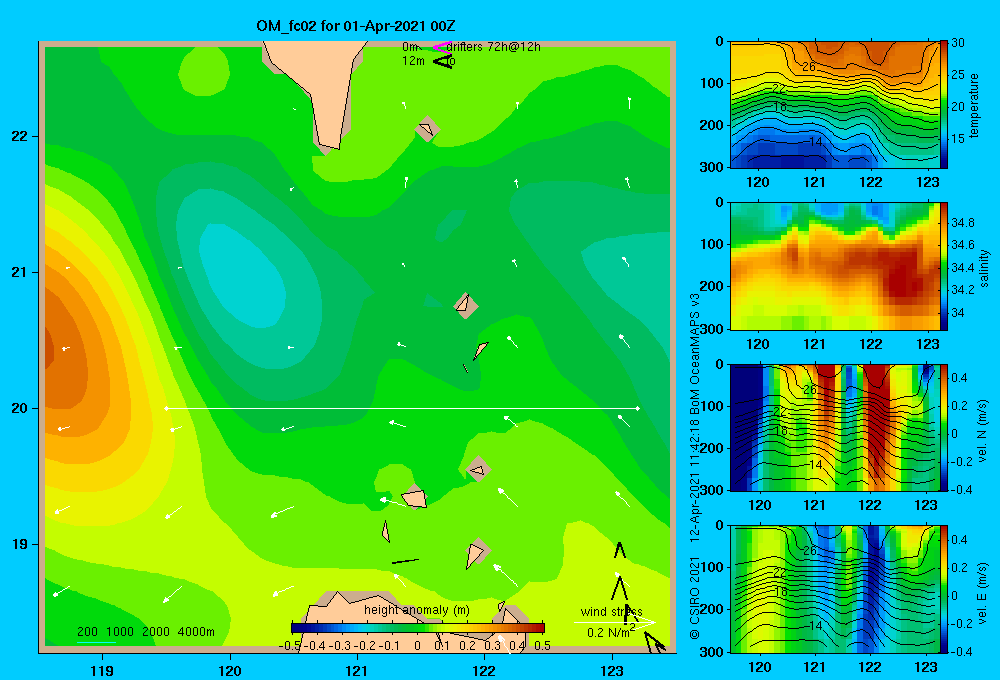Click the height anomaly color scale bar
The height and width of the screenshot is (680, 1000).
coord(418,628)
